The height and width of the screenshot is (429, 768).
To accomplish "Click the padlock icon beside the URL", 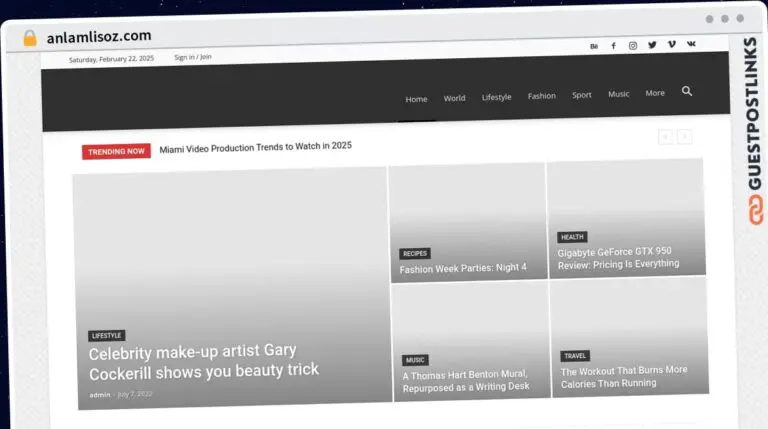I will click(x=30, y=37).
